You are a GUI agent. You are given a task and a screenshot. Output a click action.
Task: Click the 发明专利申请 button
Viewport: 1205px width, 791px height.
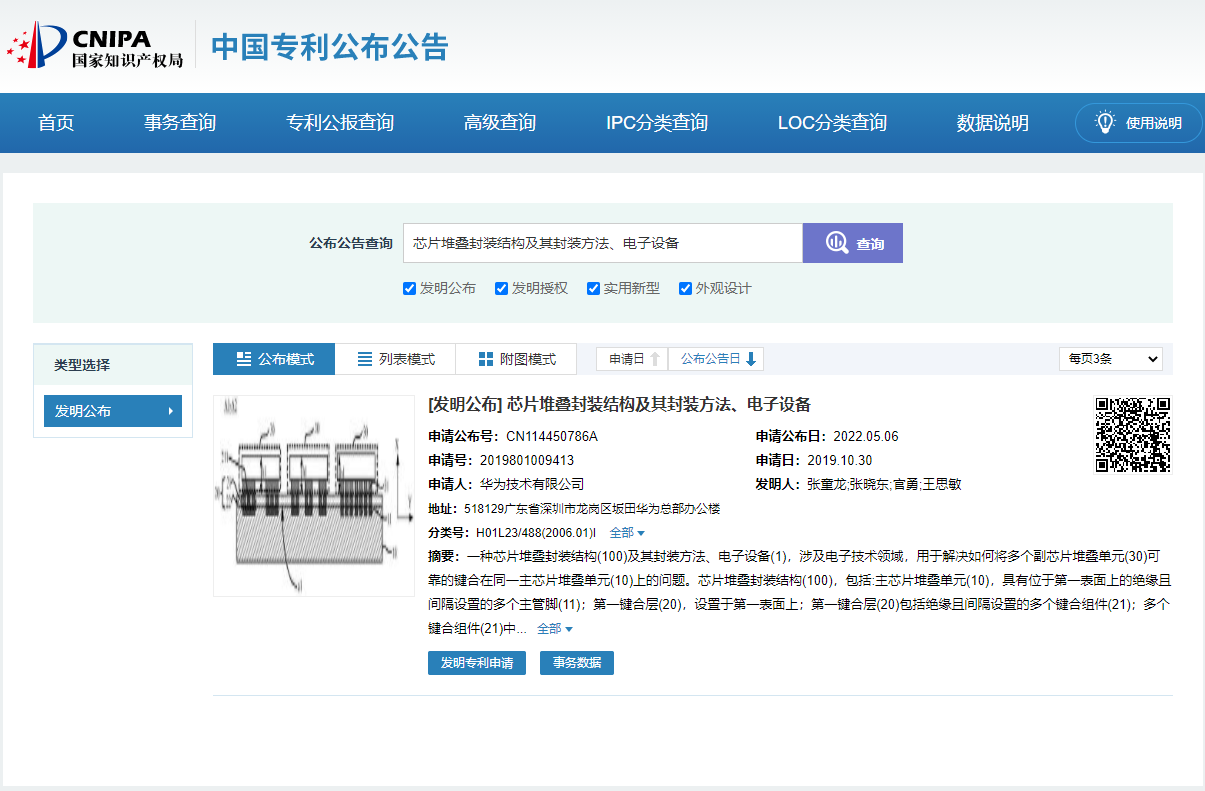[x=477, y=662]
